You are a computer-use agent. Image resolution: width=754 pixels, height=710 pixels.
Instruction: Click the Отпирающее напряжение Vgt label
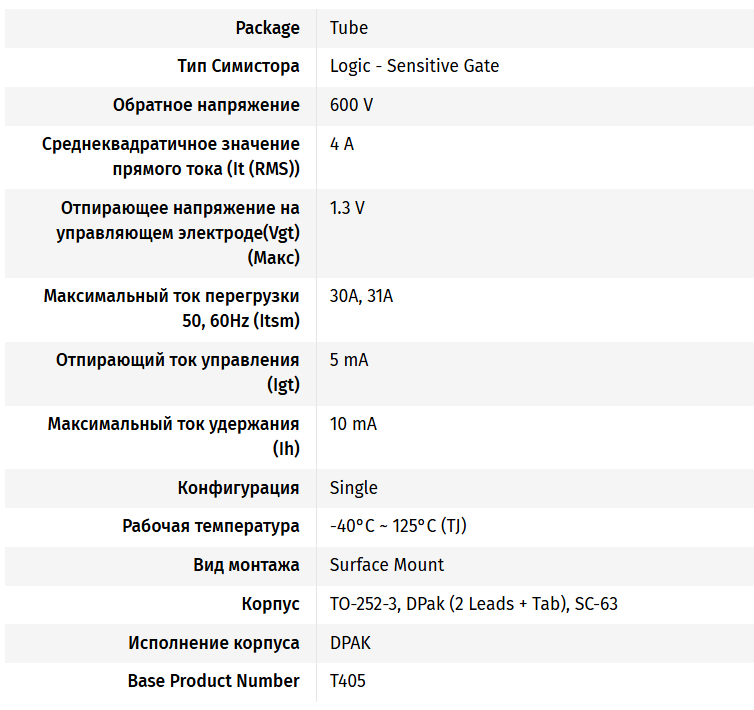pos(180,233)
